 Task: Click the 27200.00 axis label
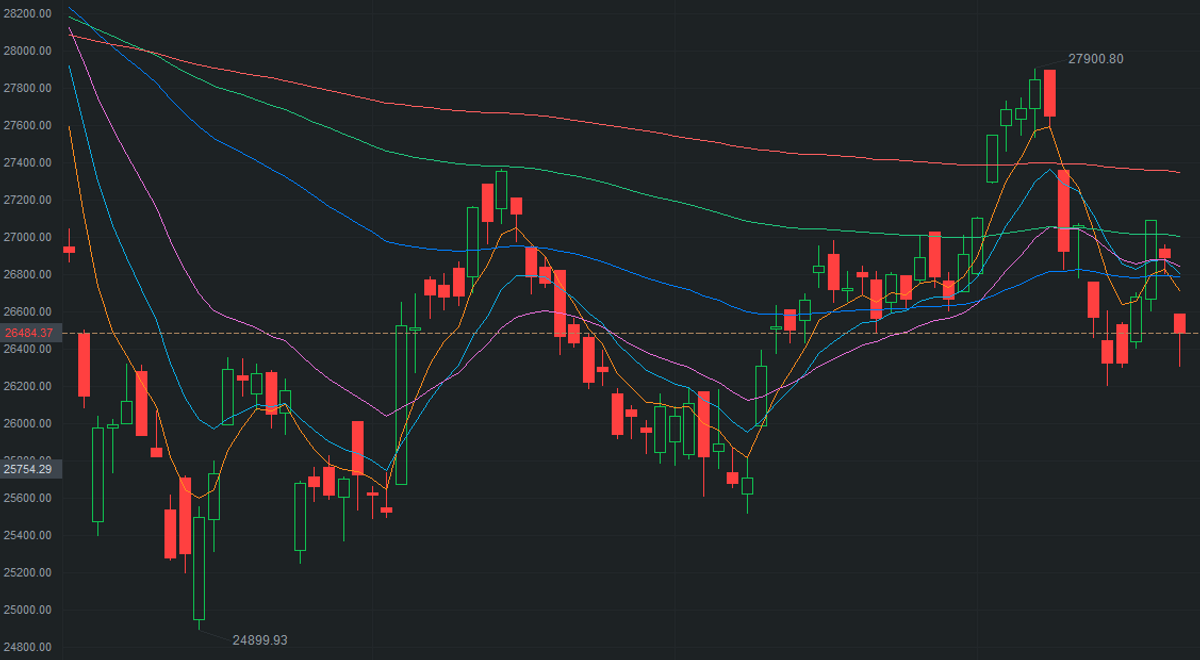27,200
